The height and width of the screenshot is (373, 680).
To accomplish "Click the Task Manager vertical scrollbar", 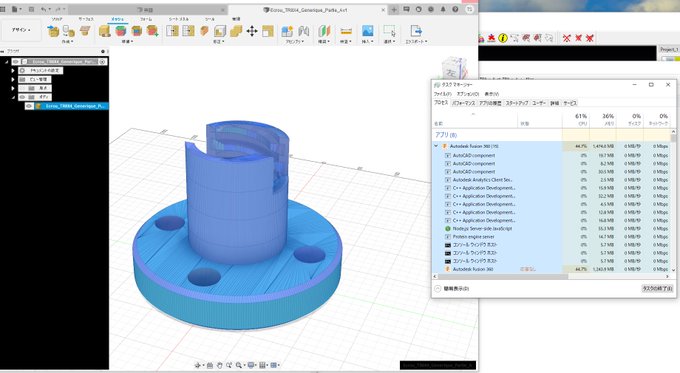I will tap(673, 200).
